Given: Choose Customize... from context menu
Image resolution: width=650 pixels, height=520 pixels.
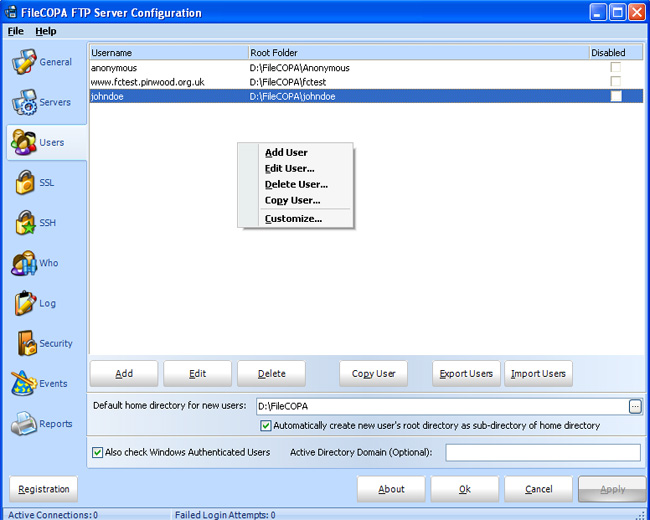Looking at the screenshot, I should click(x=293, y=219).
